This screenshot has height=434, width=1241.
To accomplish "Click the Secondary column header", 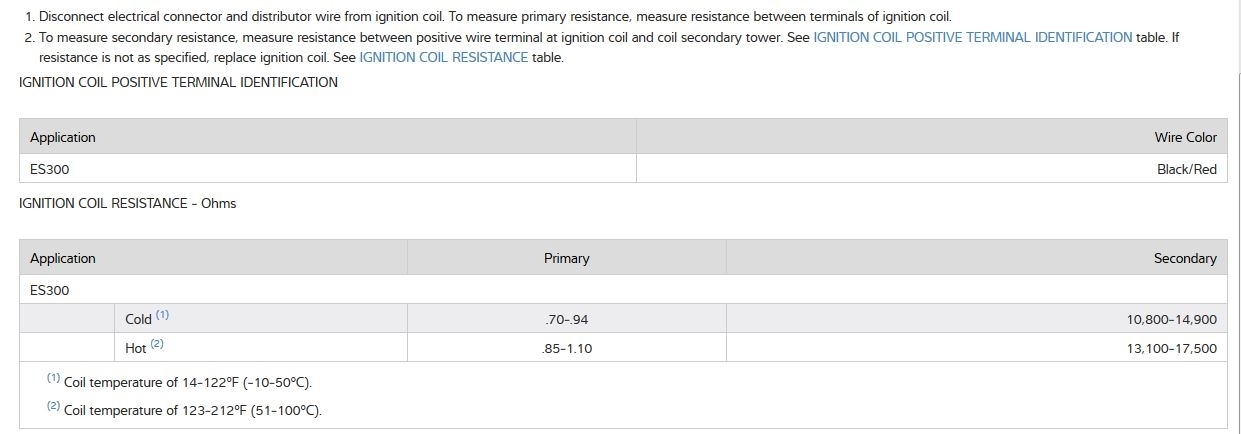I will (x=1184, y=258).
